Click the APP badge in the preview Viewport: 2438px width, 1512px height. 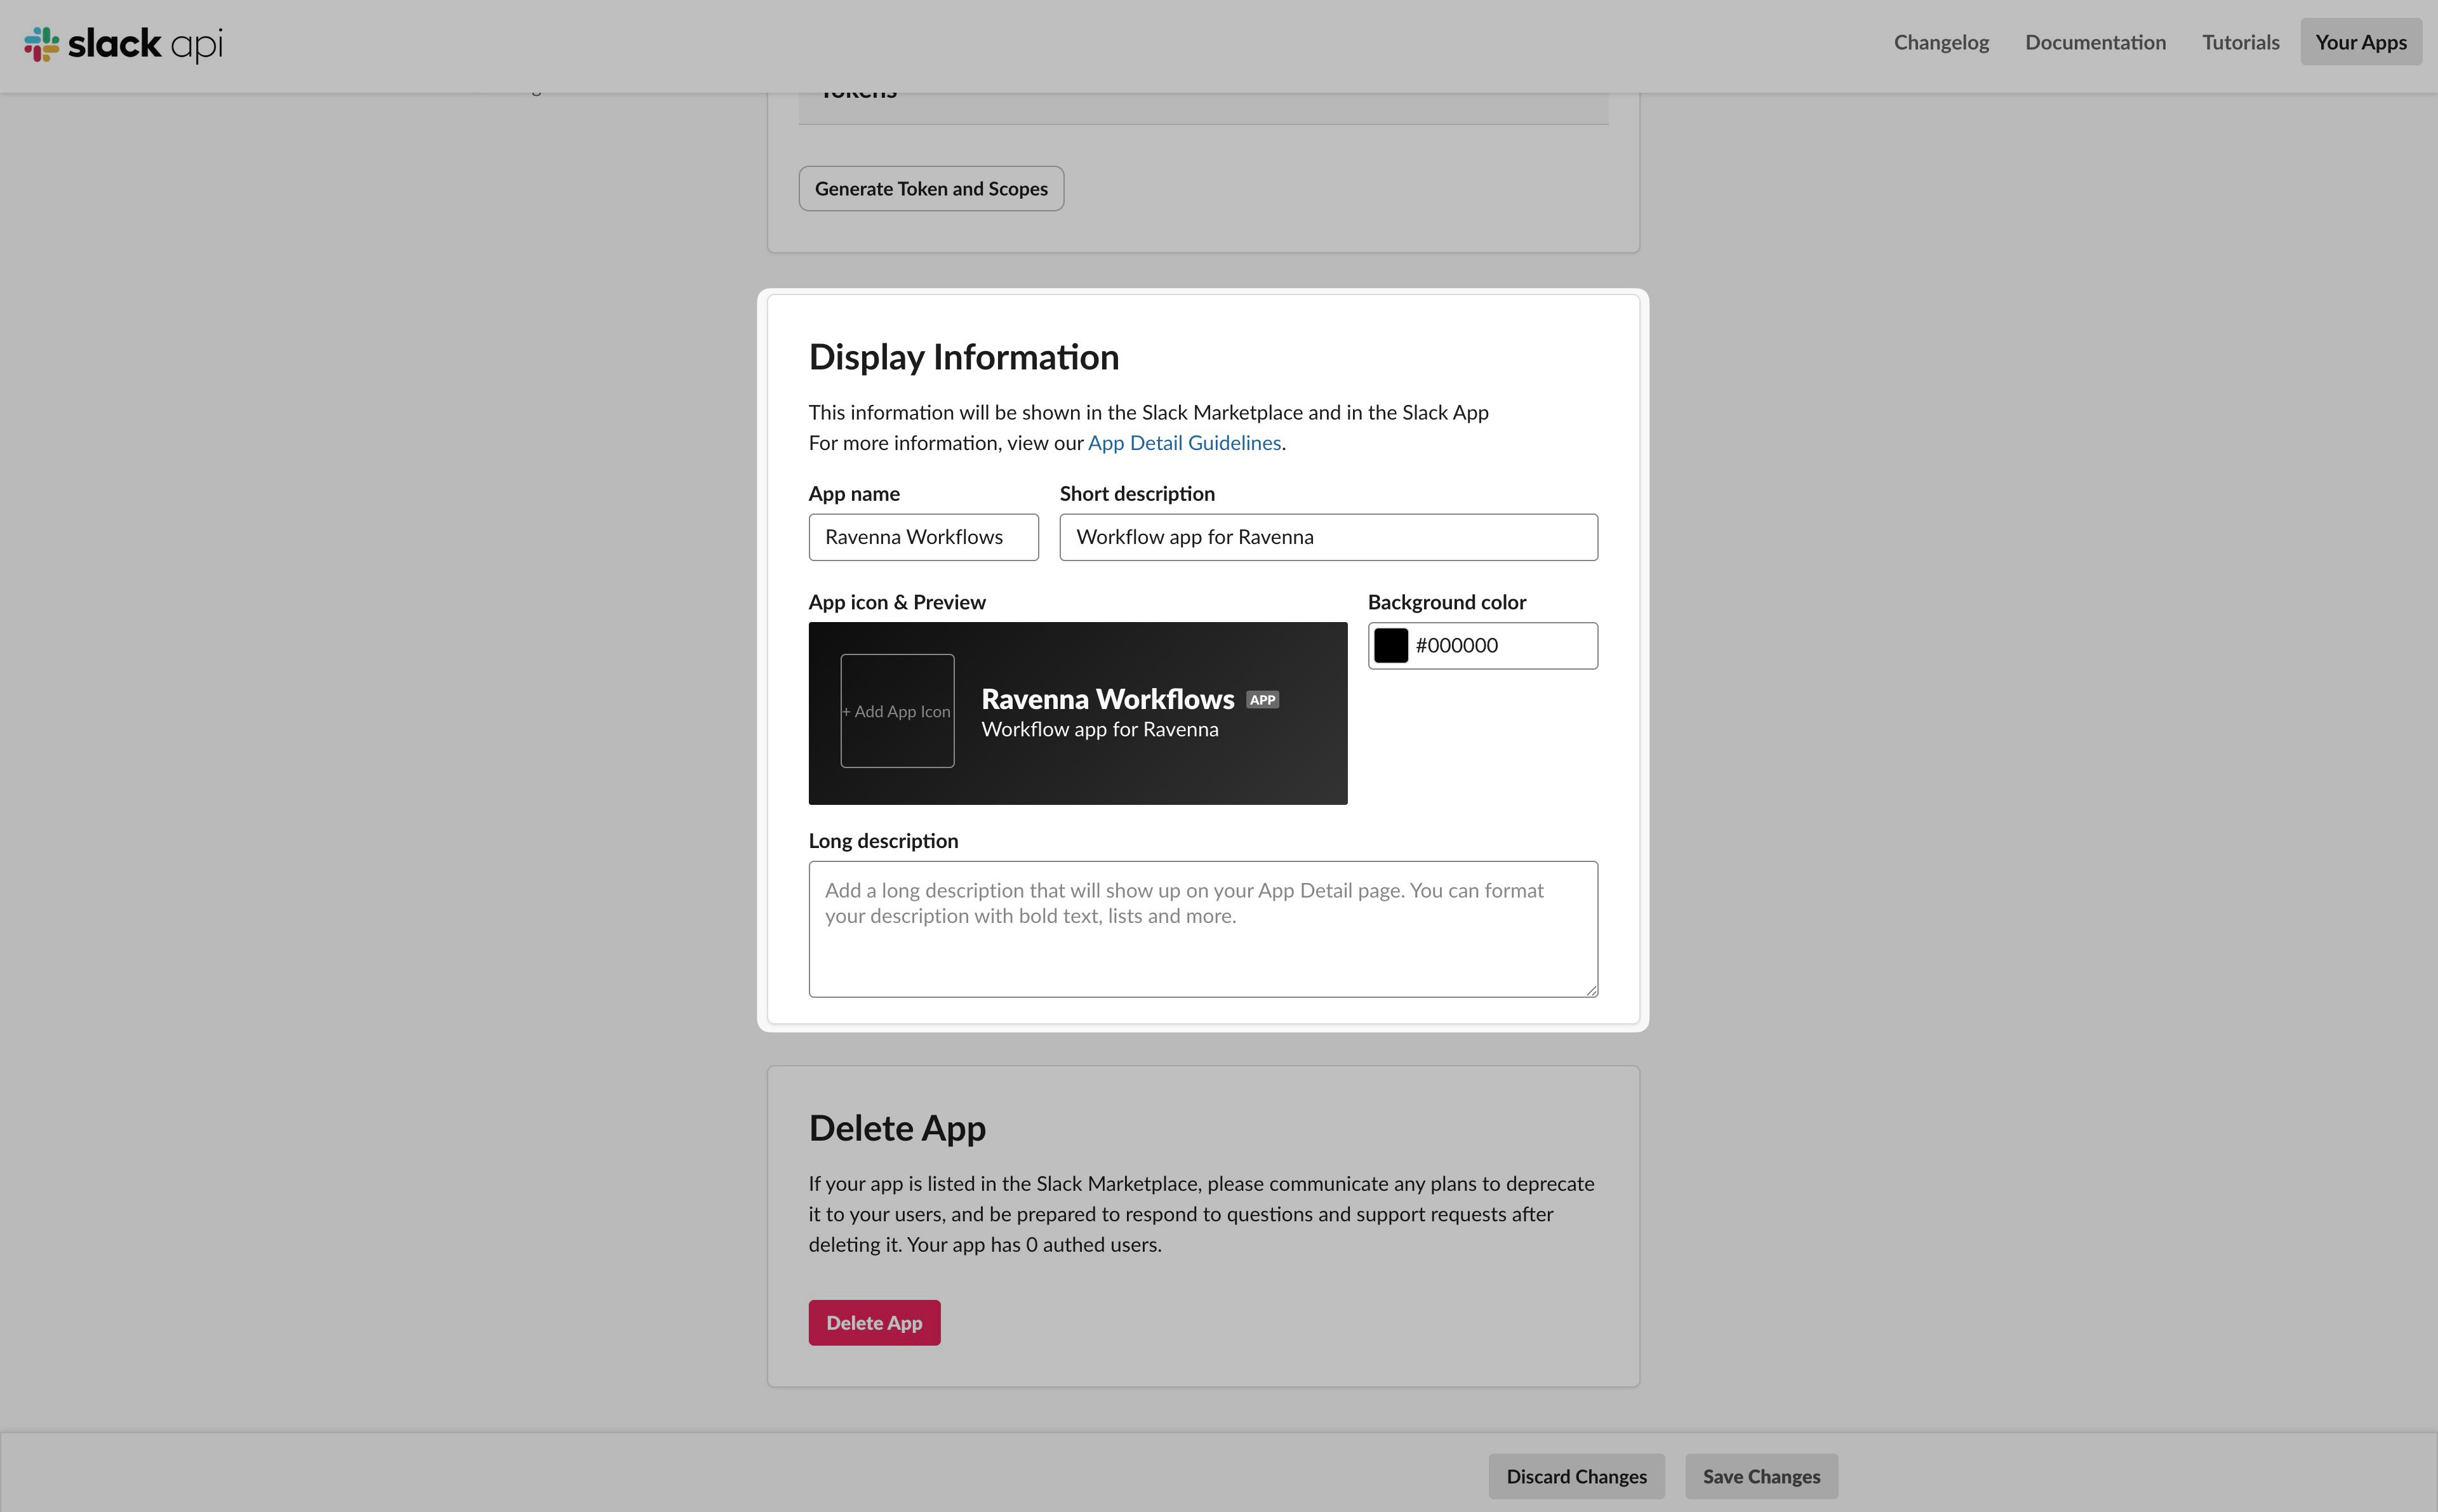(1262, 700)
